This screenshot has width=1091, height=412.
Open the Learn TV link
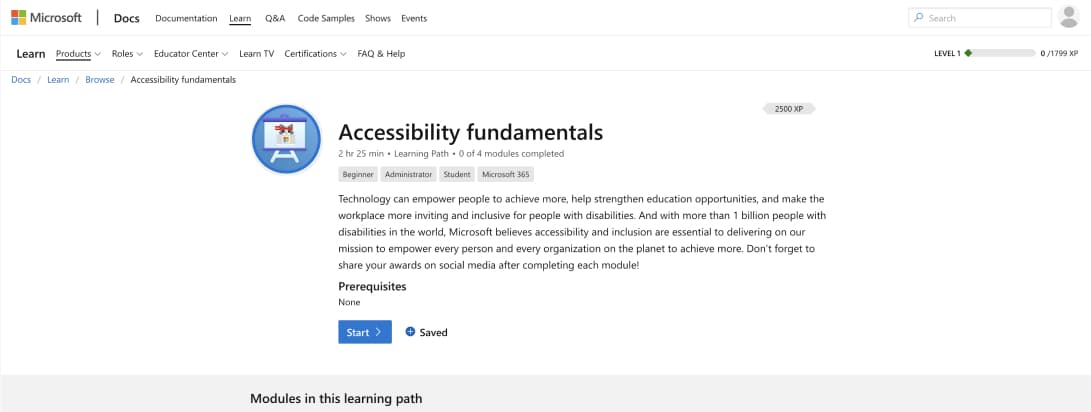coord(256,54)
